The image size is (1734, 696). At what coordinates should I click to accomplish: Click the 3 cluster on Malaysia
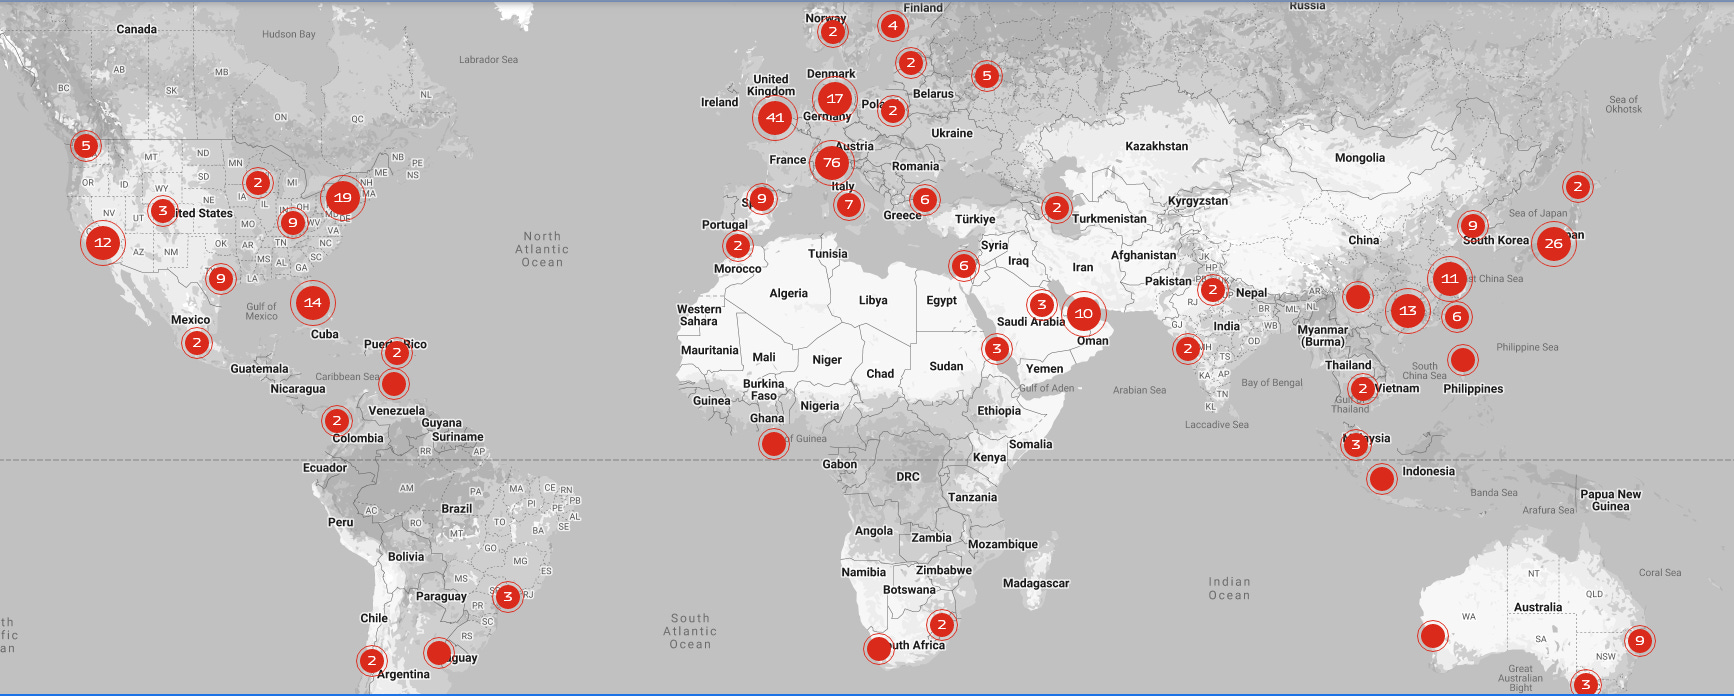(1356, 444)
